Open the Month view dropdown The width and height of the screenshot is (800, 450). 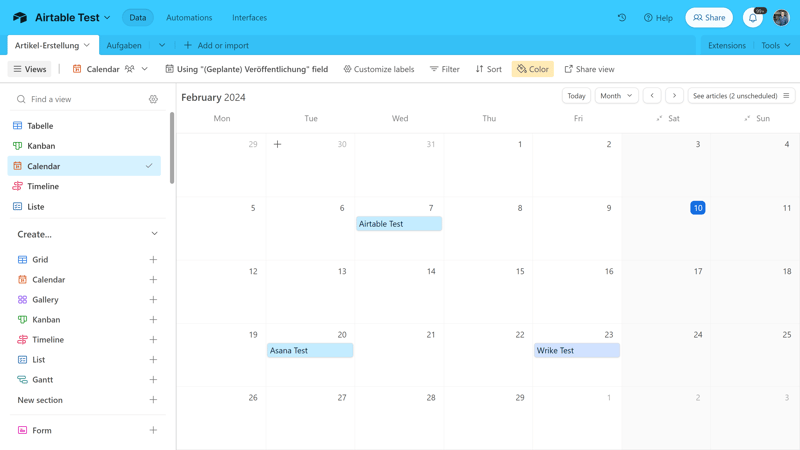615,96
